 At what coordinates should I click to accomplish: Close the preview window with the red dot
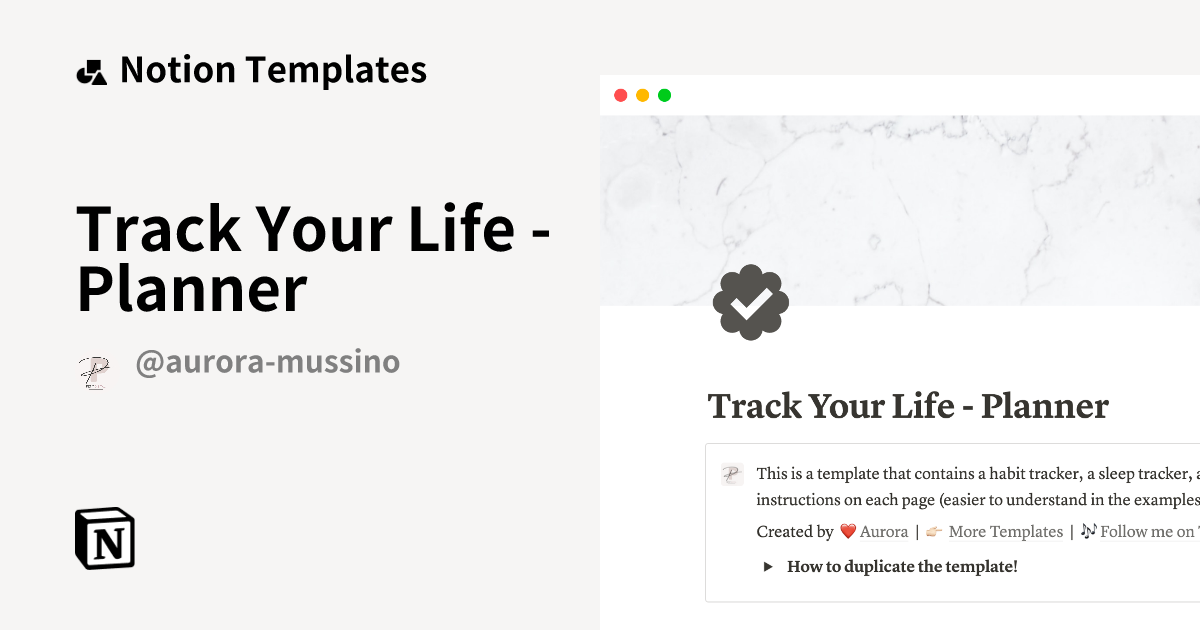[622, 94]
